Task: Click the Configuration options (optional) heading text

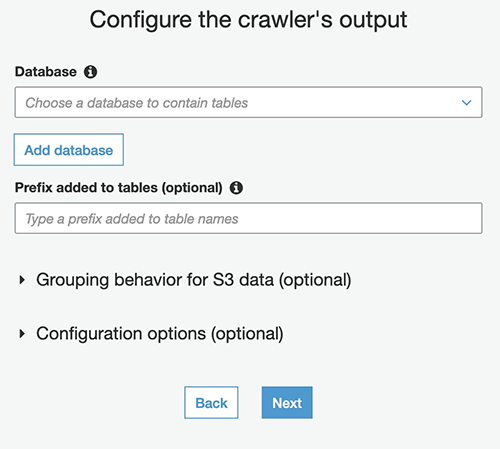Action: (x=160, y=334)
